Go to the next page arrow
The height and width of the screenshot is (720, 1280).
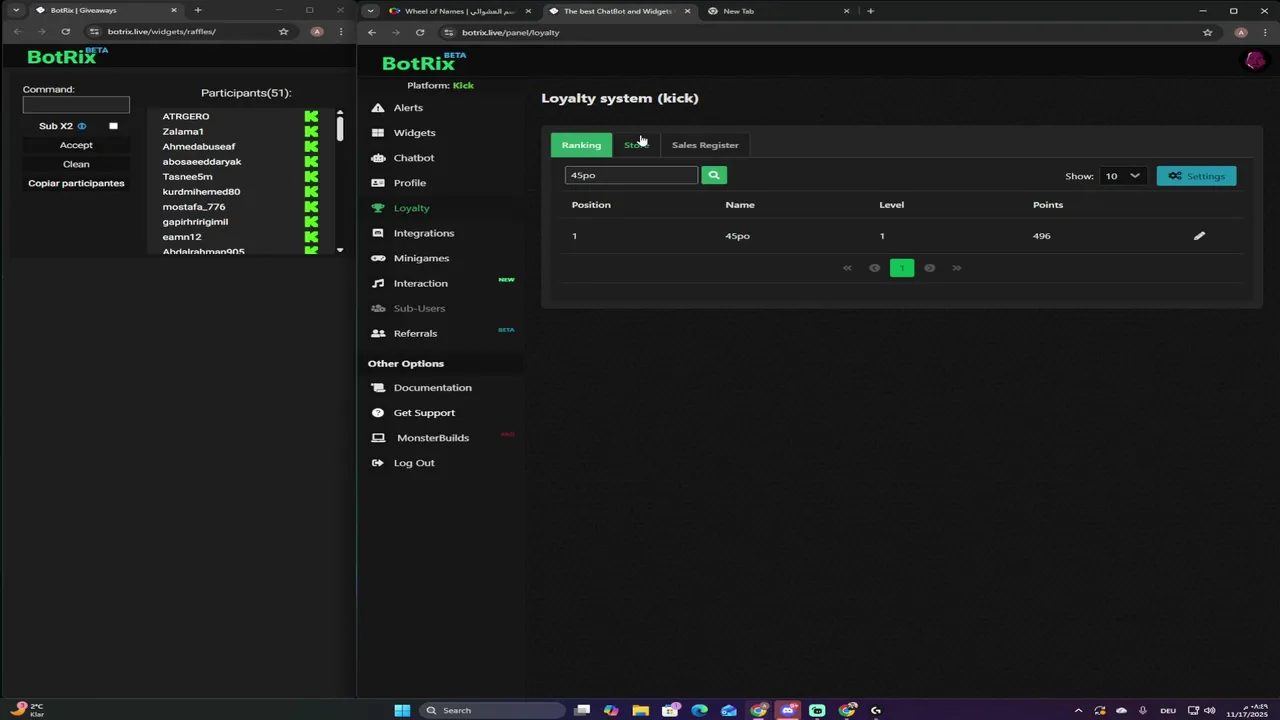coord(929,268)
